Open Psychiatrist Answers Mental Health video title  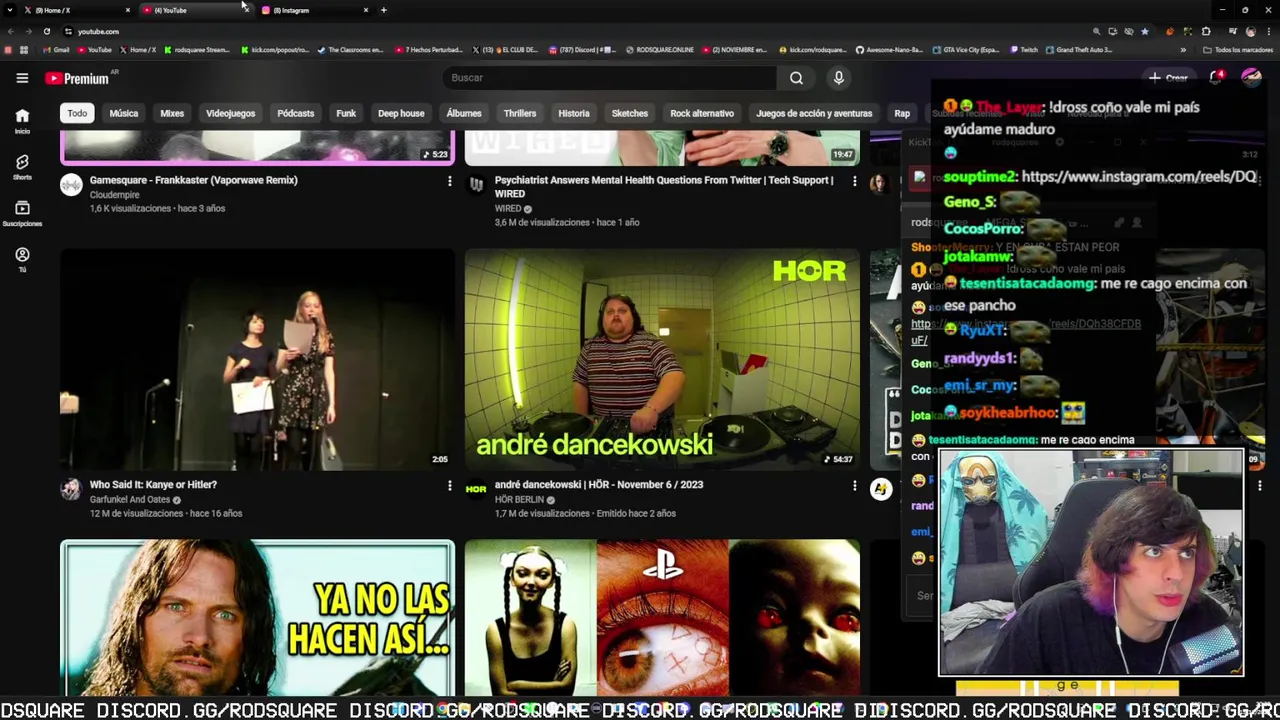pyautogui.click(x=664, y=187)
